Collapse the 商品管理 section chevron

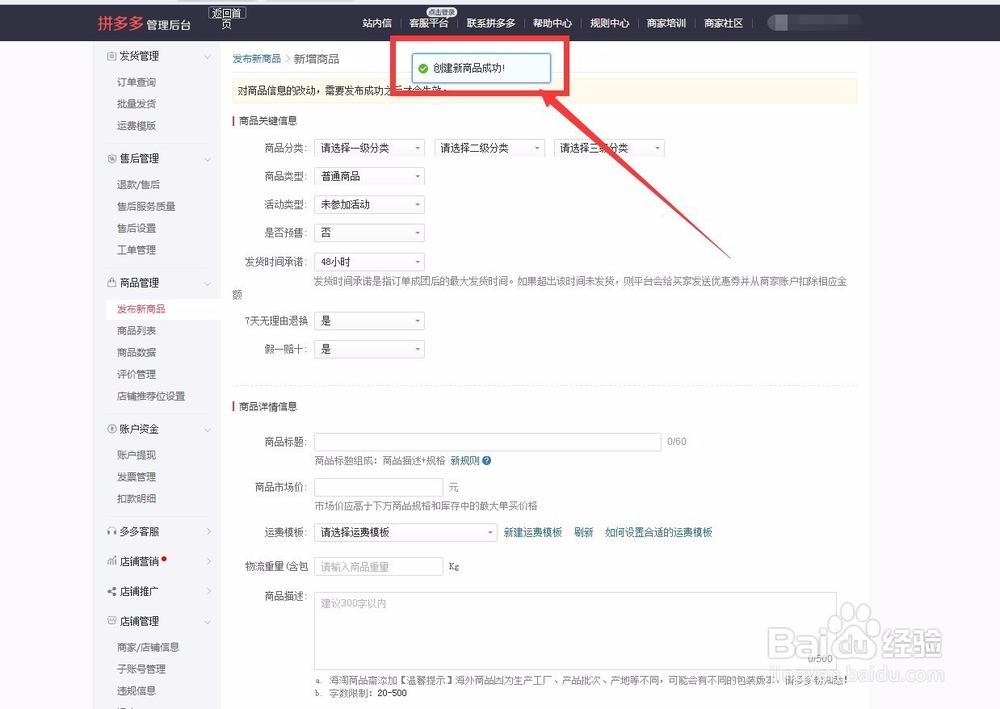click(207, 283)
